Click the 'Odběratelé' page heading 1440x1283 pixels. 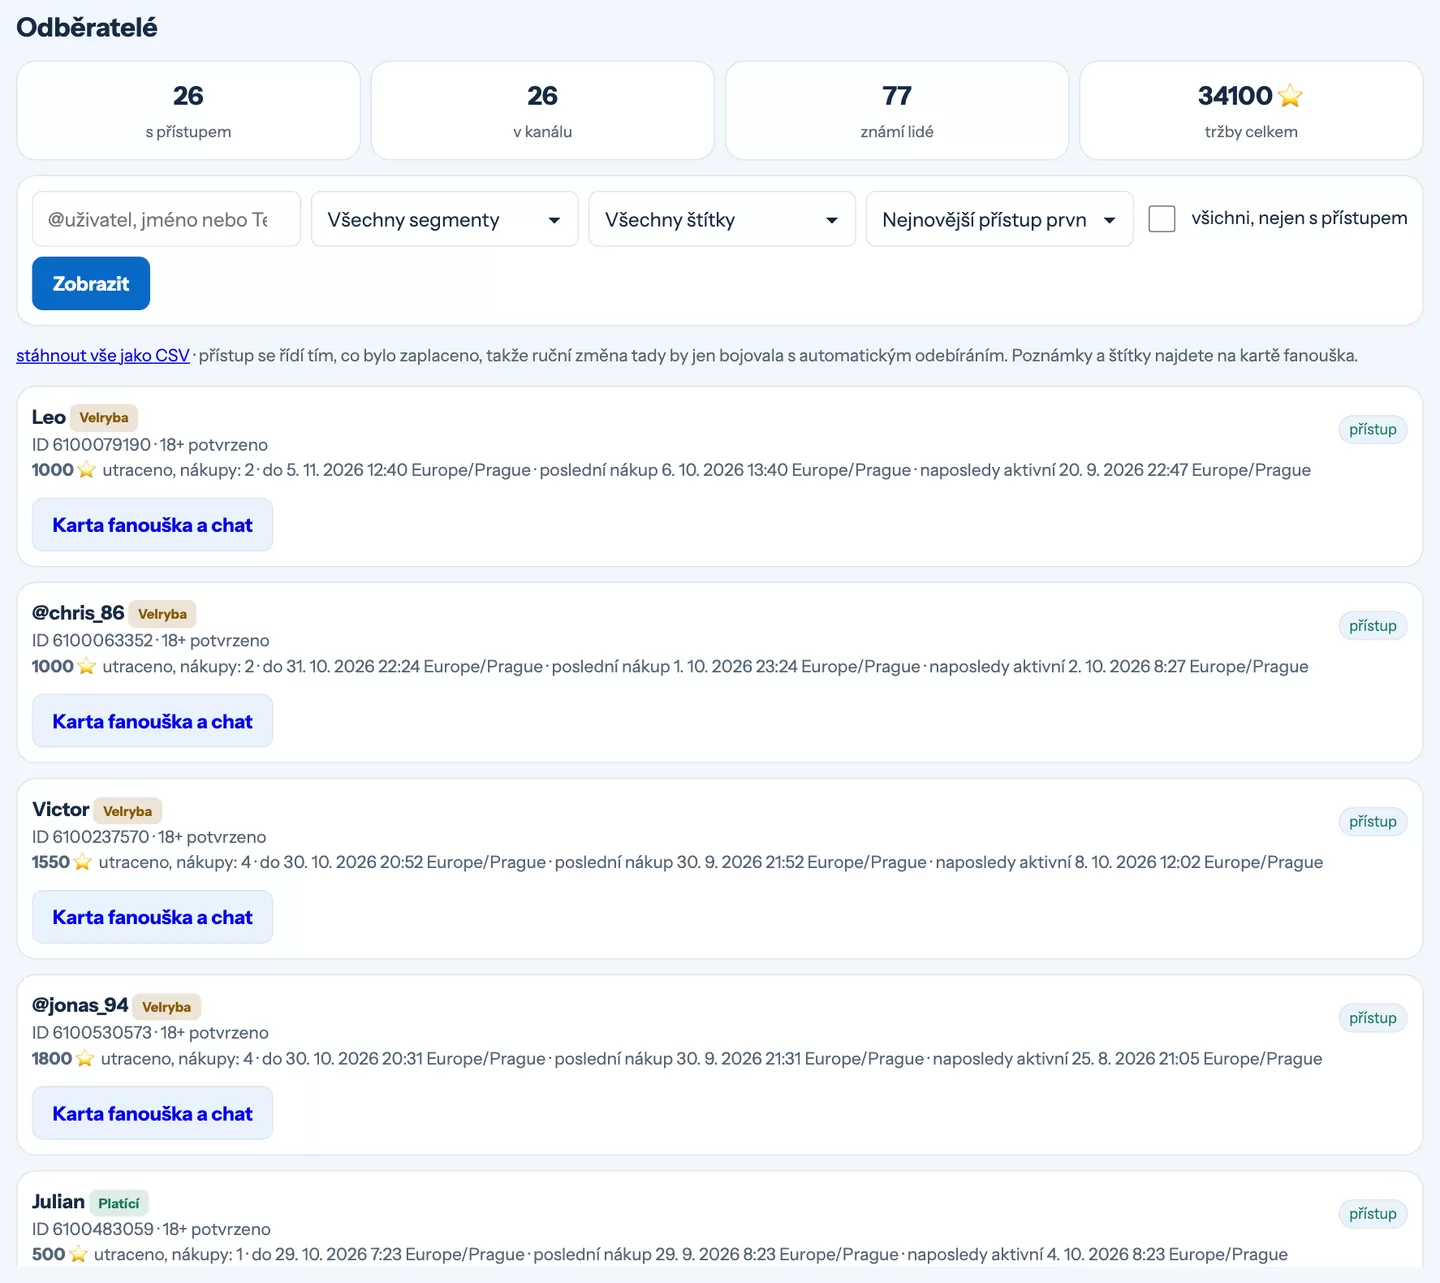pos(87,27)
